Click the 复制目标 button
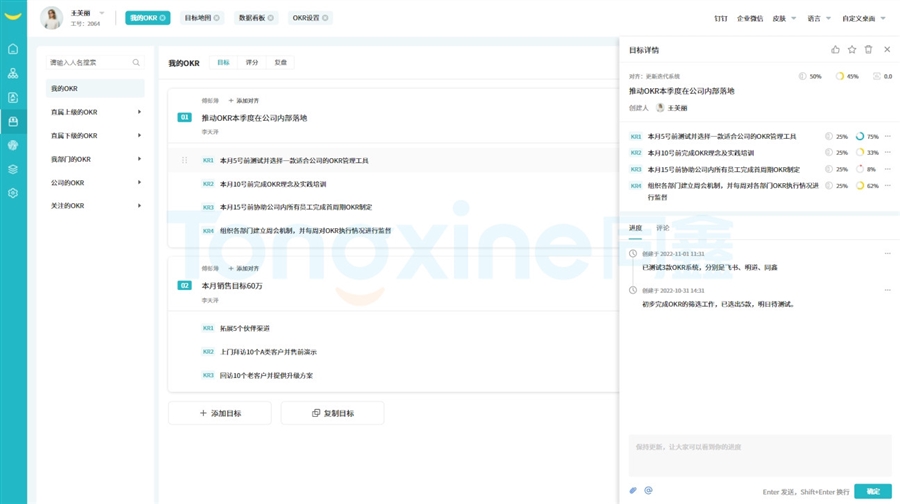The height and width of the screenshot is (504, 900). coord(332,413)
